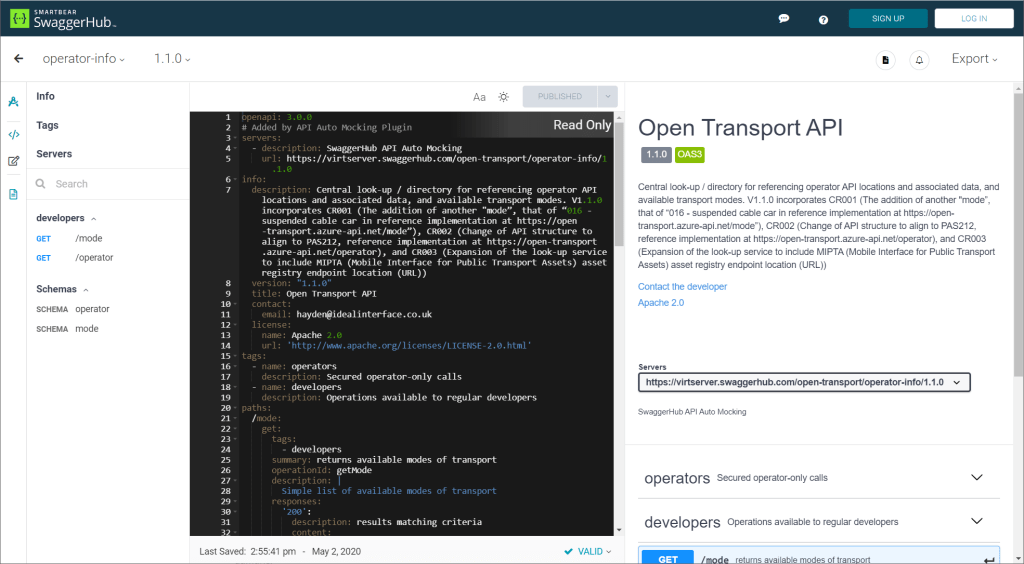The height and width of the screenshot is (564, 1024).
Task: Select the code editor view icon
Action: (14, 134)
